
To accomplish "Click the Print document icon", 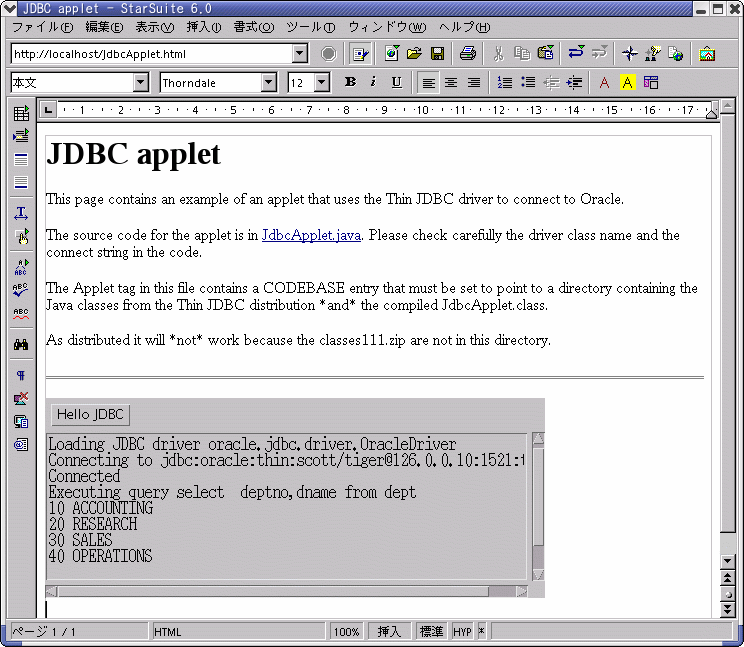I will tap(467, 54).
